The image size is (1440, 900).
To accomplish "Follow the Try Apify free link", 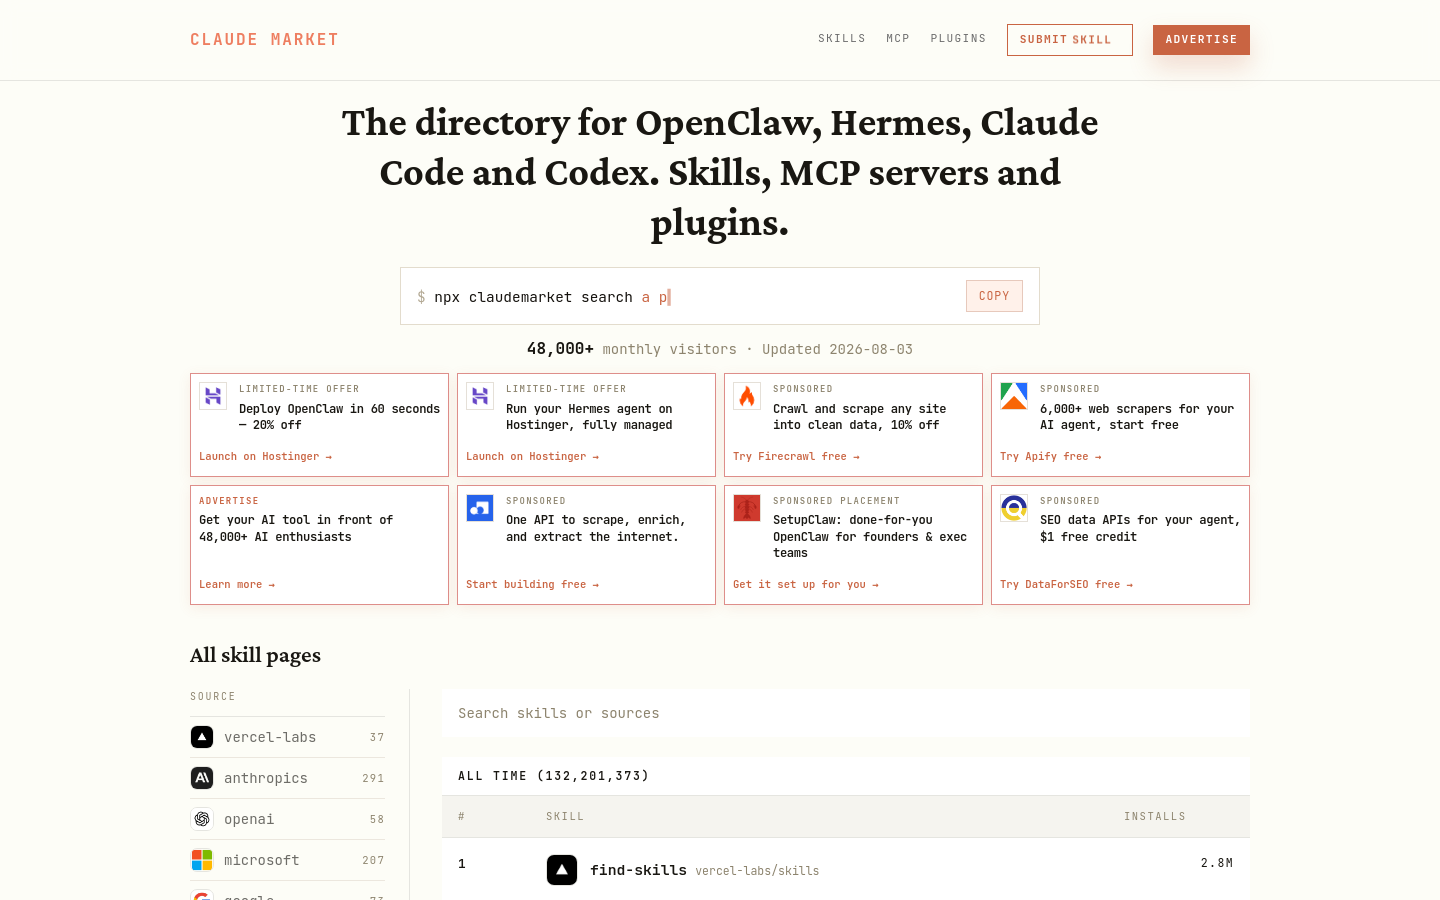I will coord(1050,457).
